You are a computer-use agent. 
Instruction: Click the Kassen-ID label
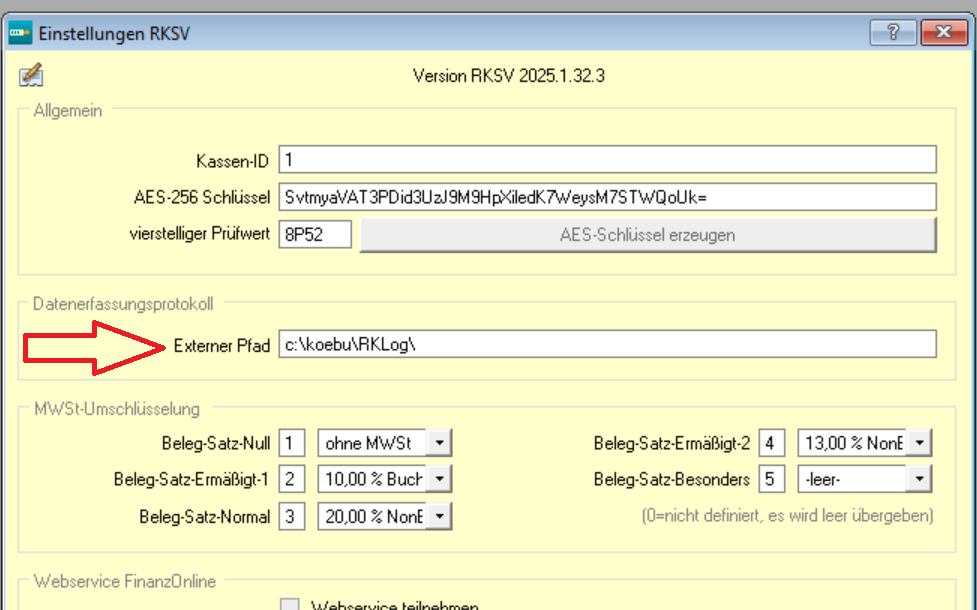coord(232,161)
